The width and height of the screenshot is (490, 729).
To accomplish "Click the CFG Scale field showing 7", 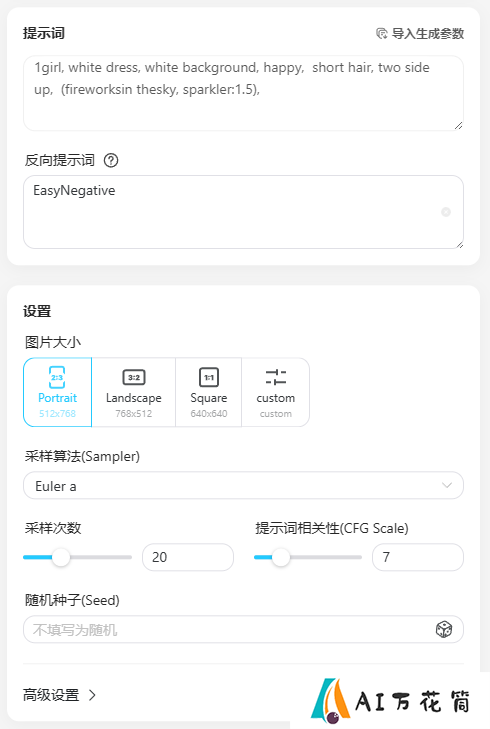I will point(418,557).
